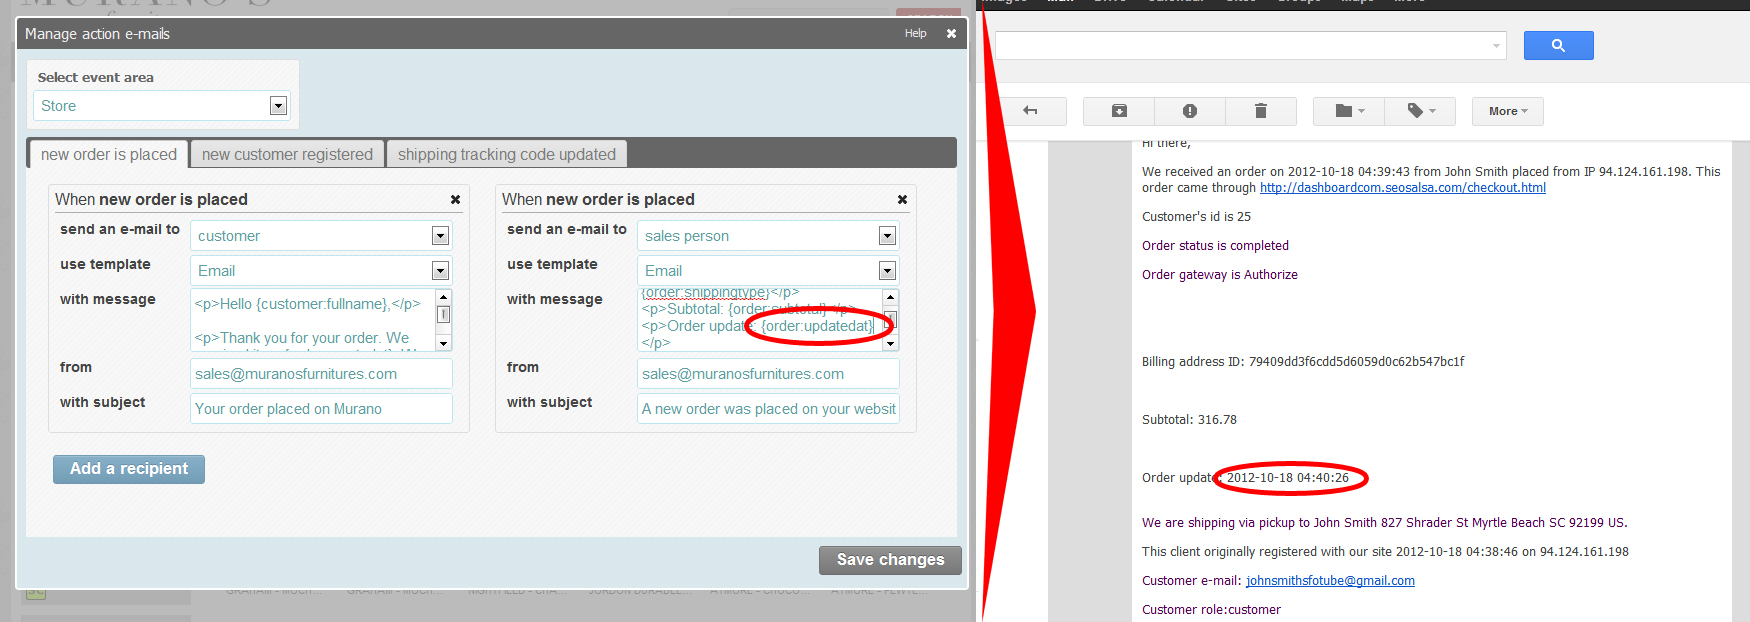Remove the sales person recipient panel with its X
This screenshot has height=622, width=1750.
pos(902,199)
